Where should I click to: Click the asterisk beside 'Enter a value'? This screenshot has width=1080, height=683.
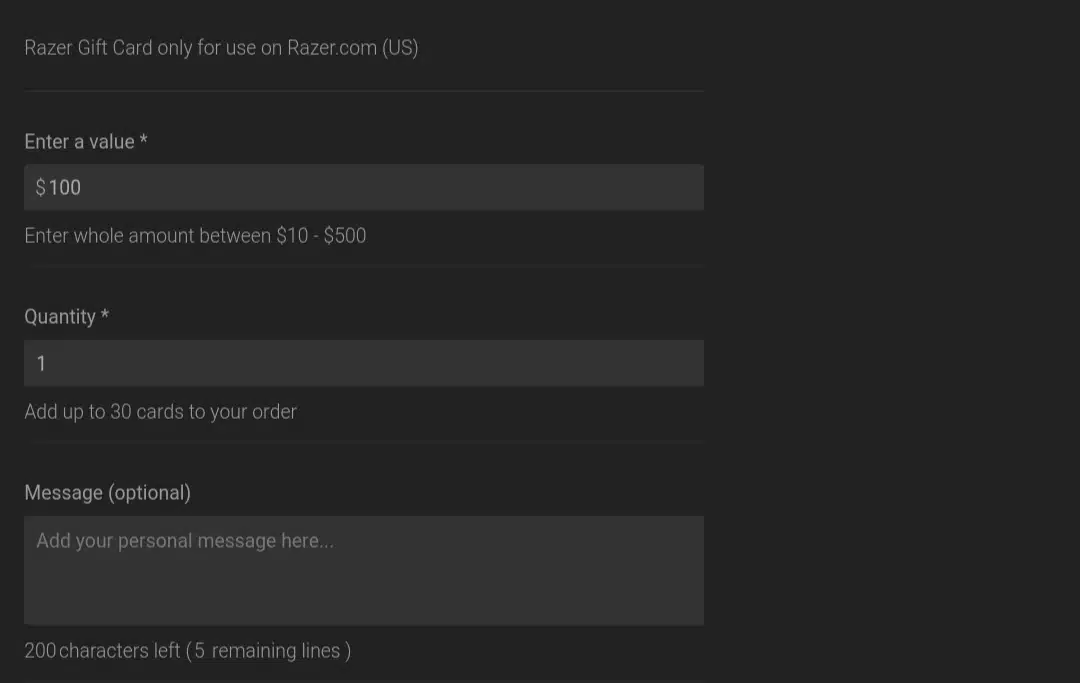[143, 140]
